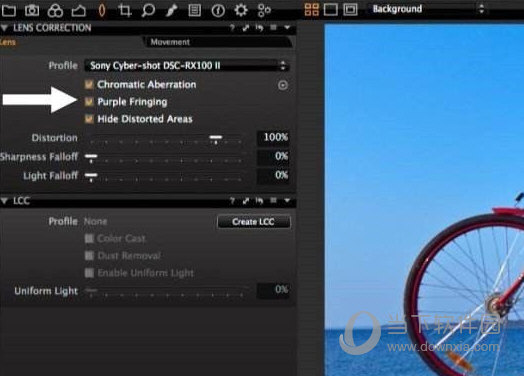The width and height of the screenshot is (524, 376).
Task: Open LCC presets list icon
Action: (273, 201)
